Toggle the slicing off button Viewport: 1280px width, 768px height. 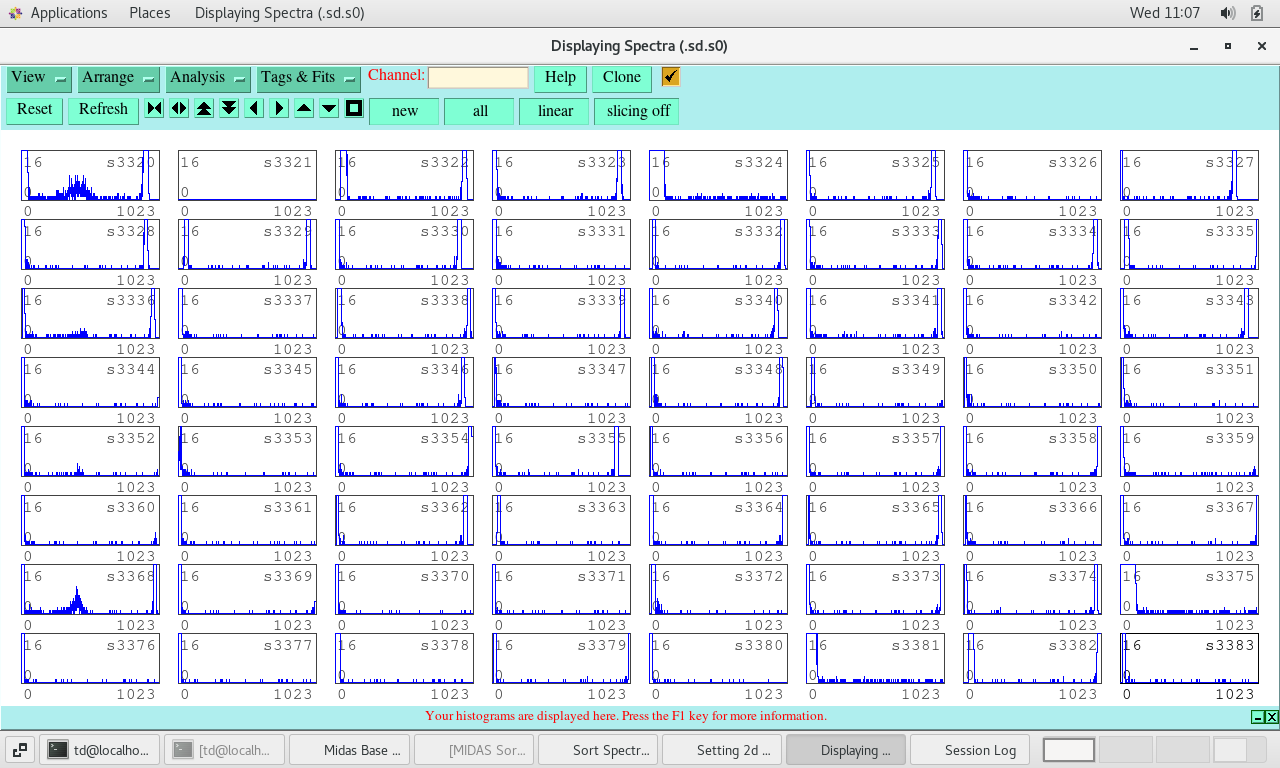(x=637, y=111)
